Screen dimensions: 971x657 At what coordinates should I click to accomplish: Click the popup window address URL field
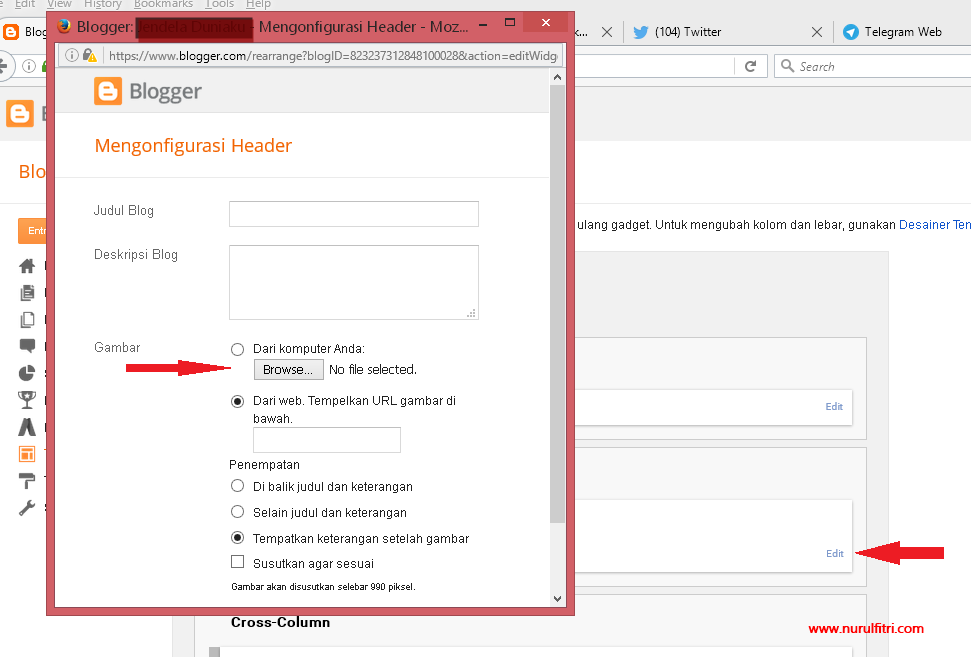333,56
